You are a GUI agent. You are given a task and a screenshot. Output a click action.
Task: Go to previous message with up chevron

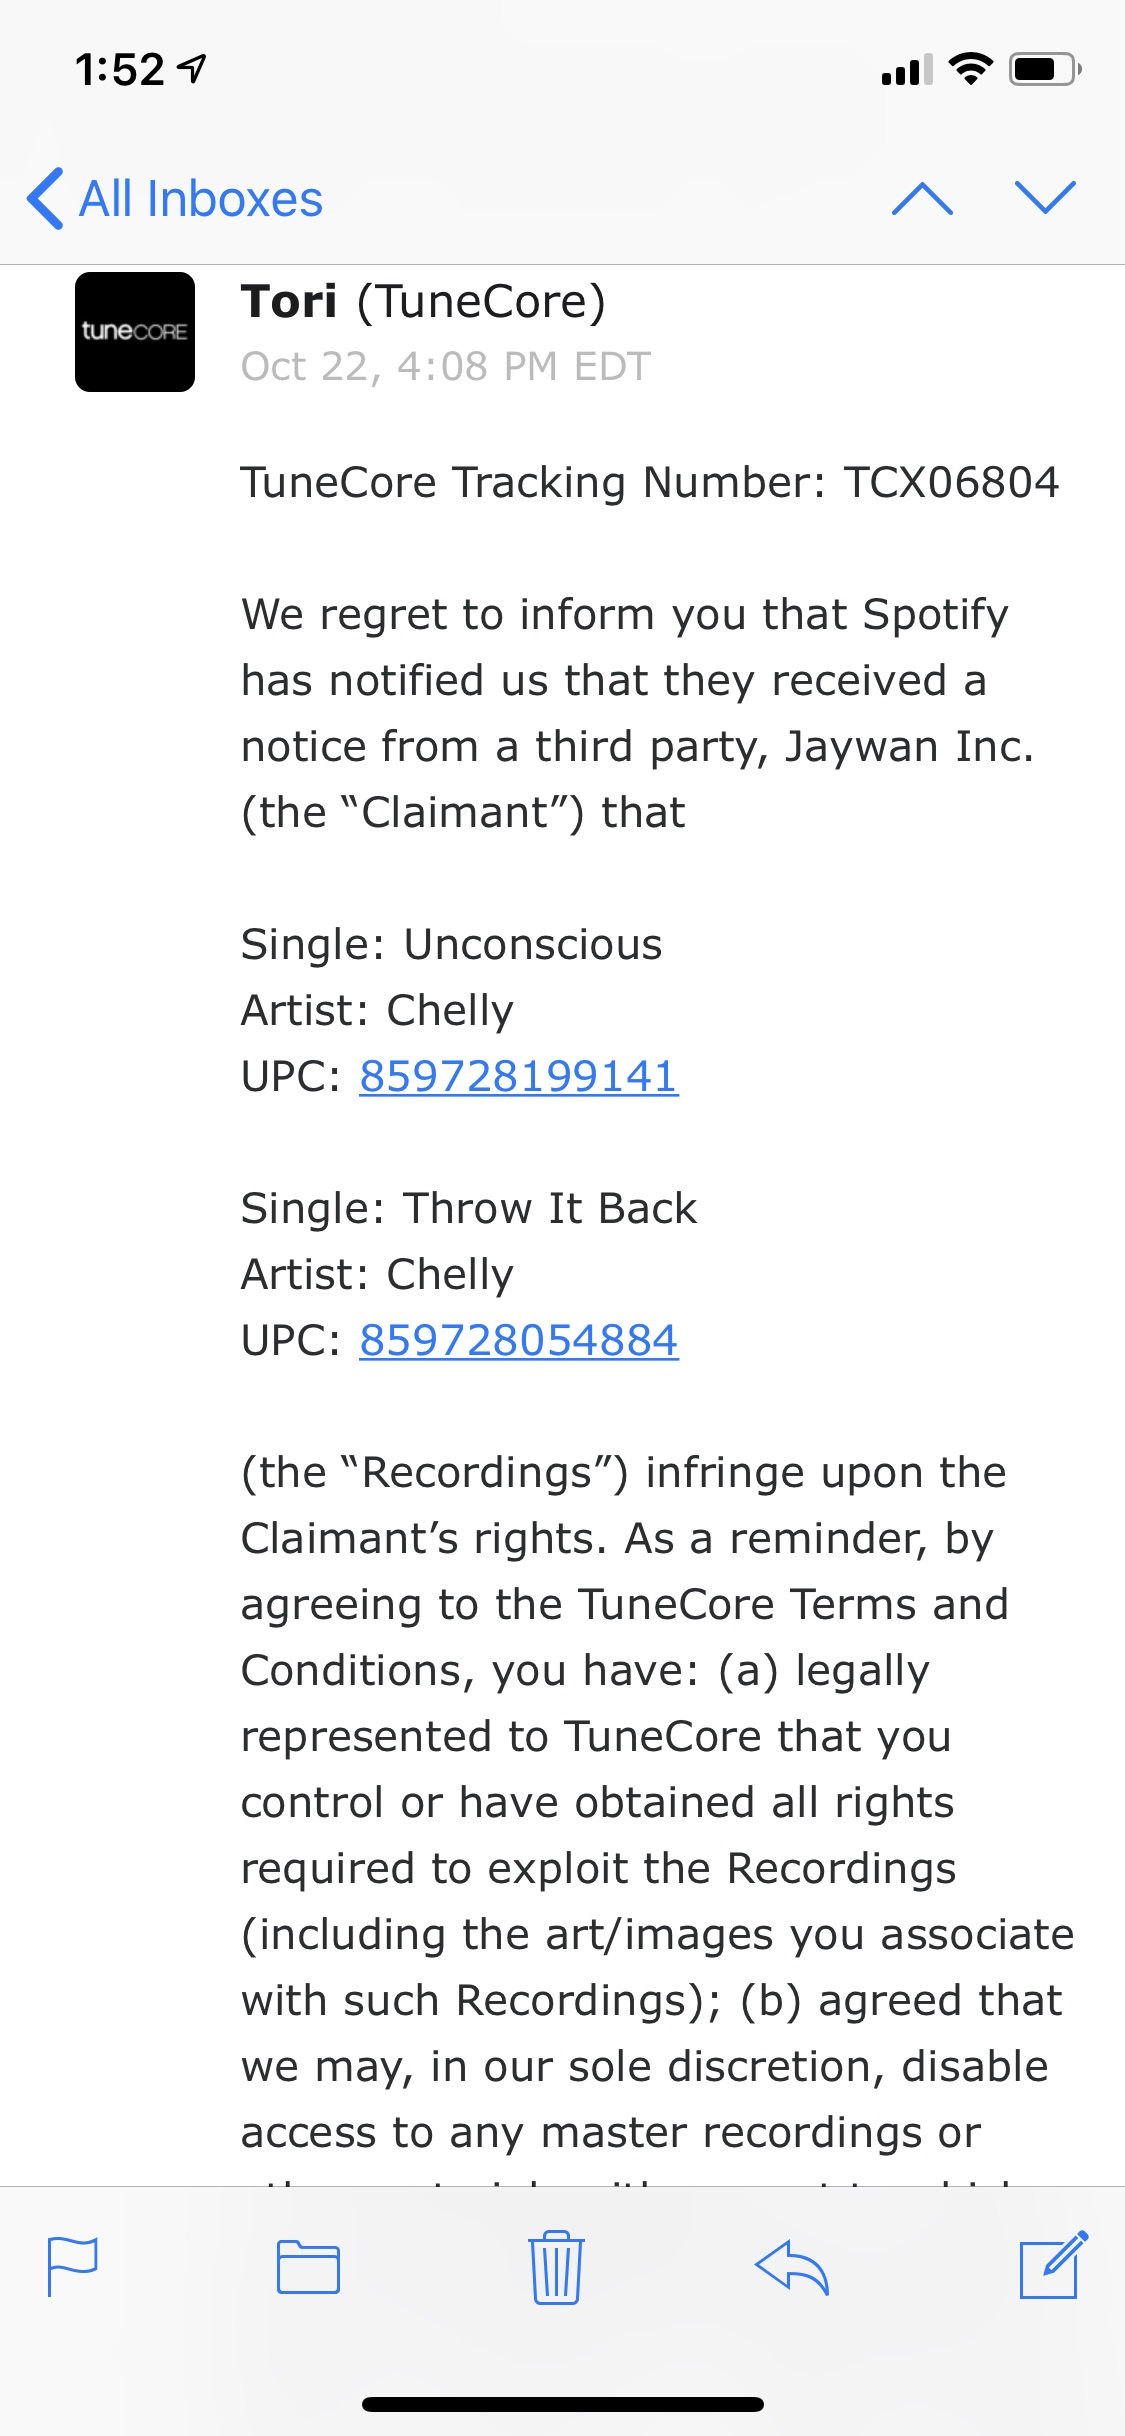tap(922, 198)
